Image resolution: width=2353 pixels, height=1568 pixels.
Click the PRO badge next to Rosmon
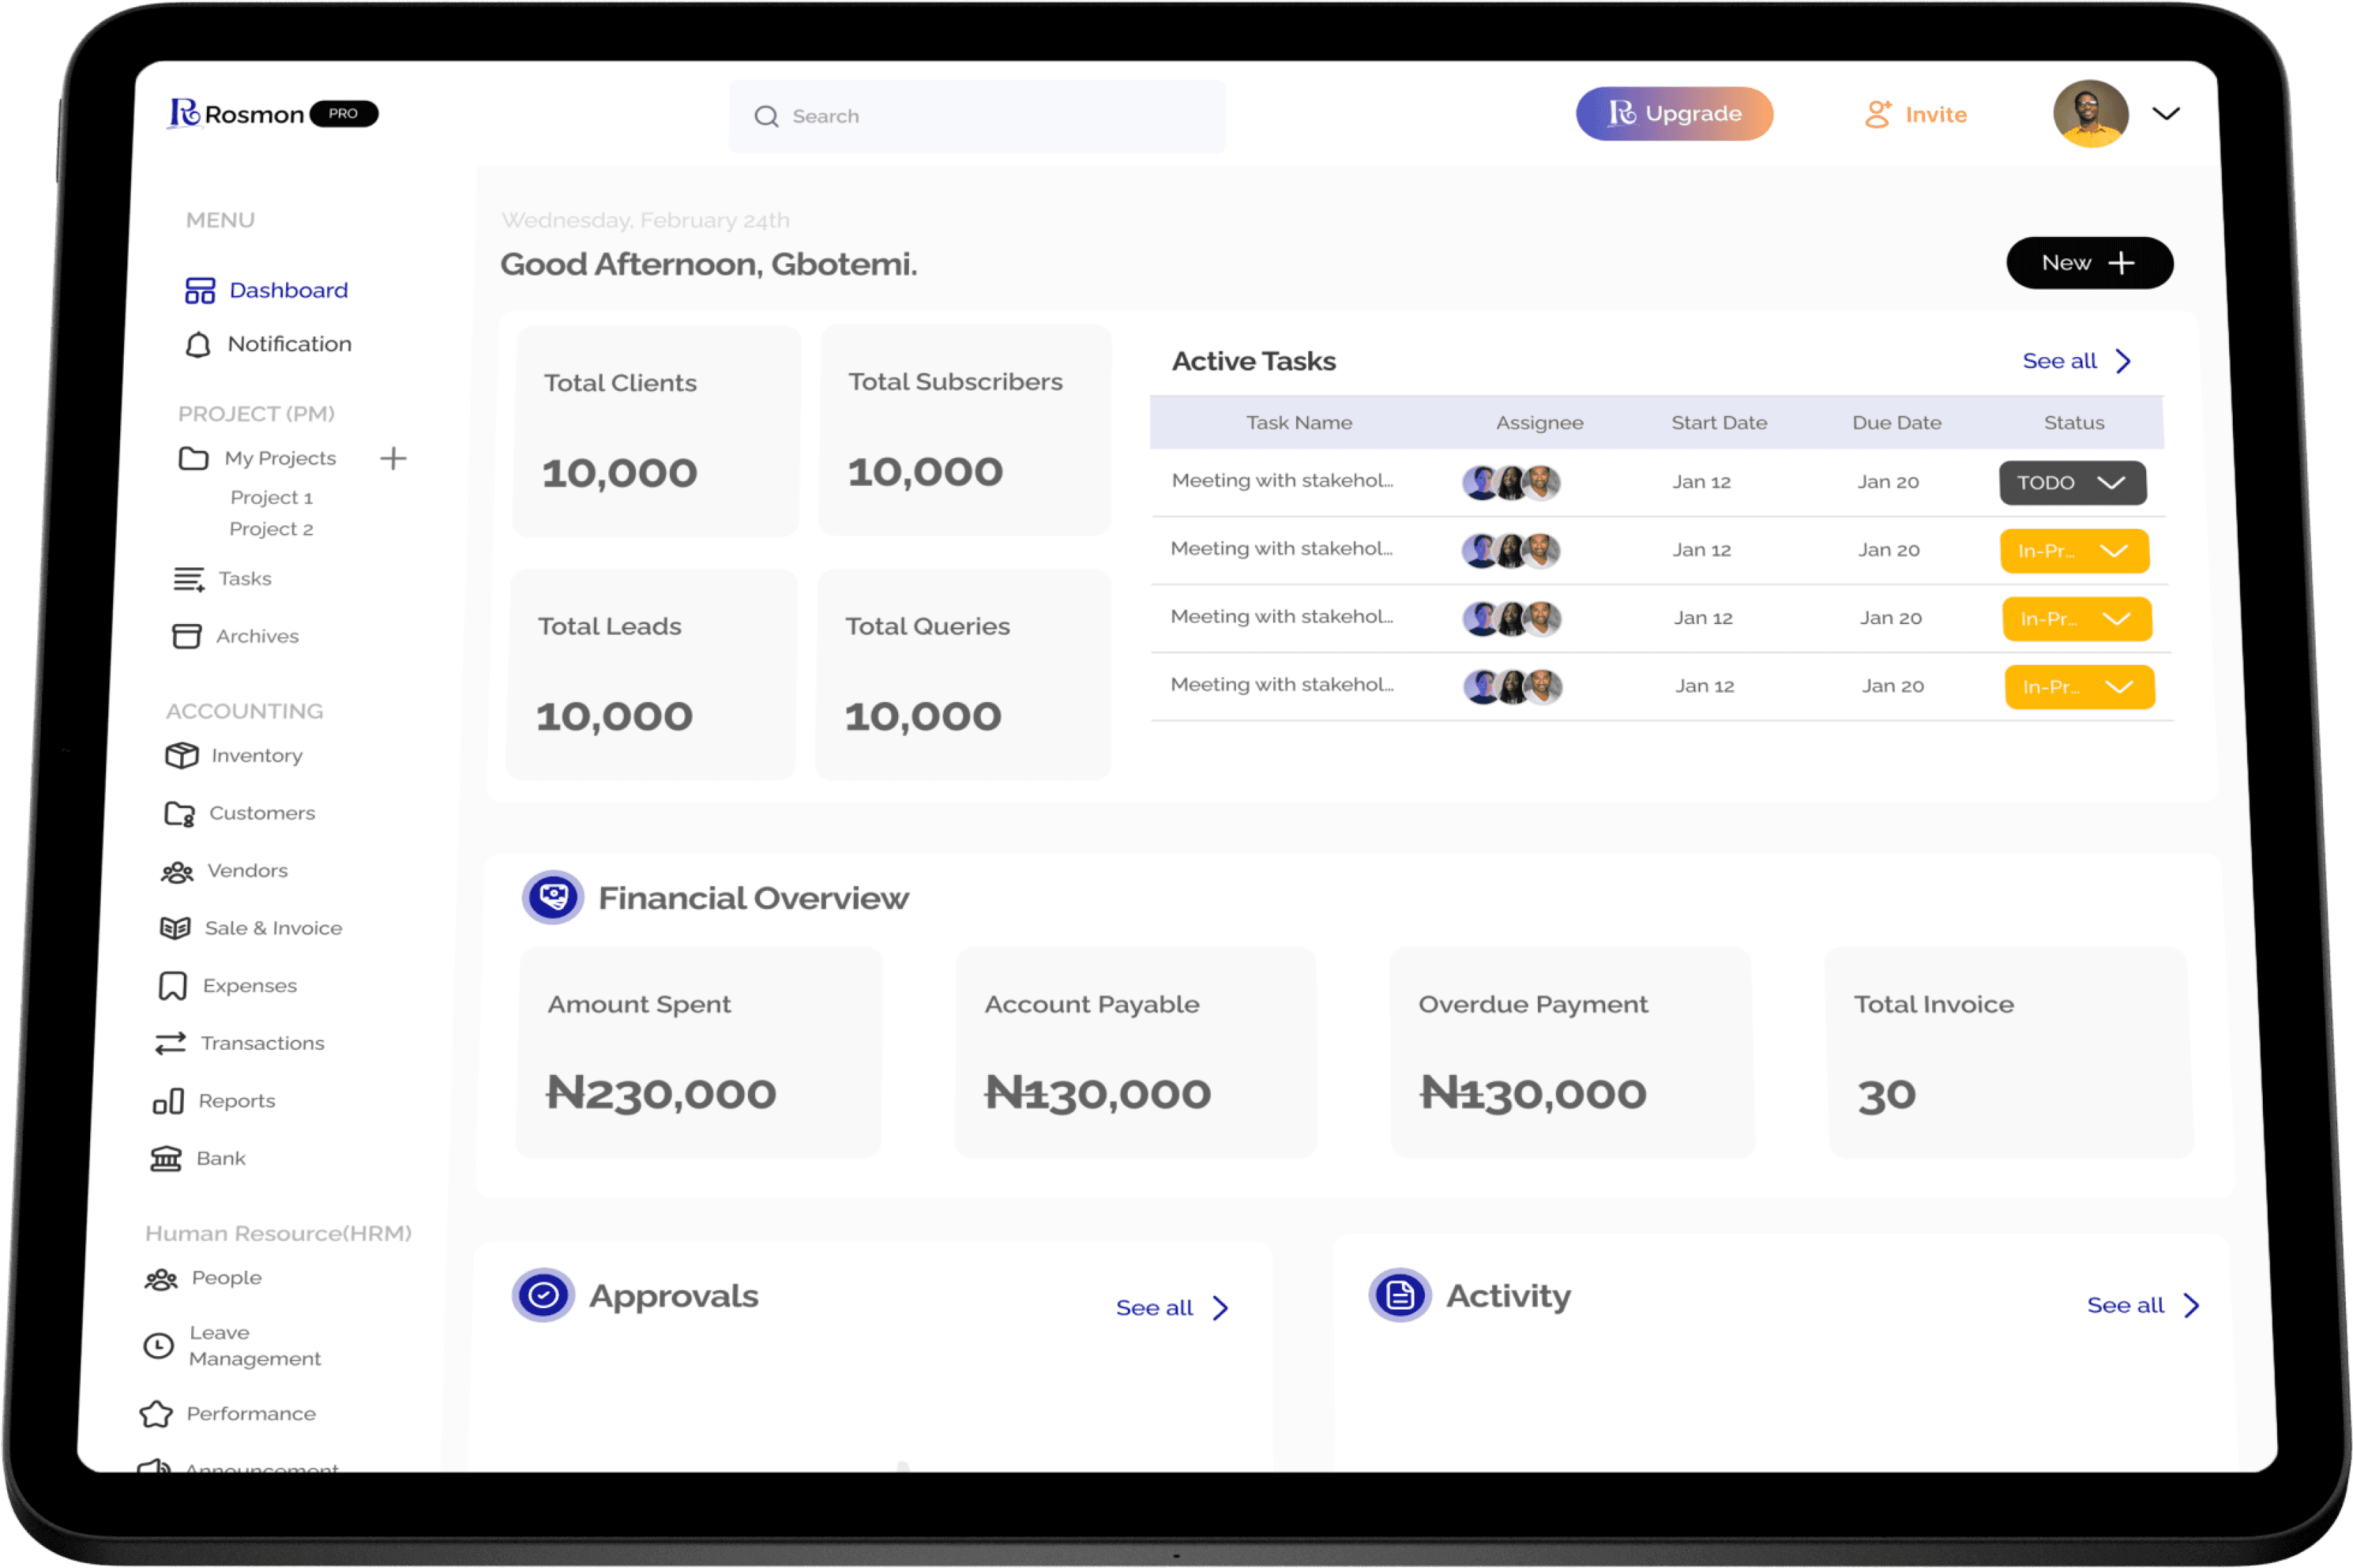[x=343, y=114]
